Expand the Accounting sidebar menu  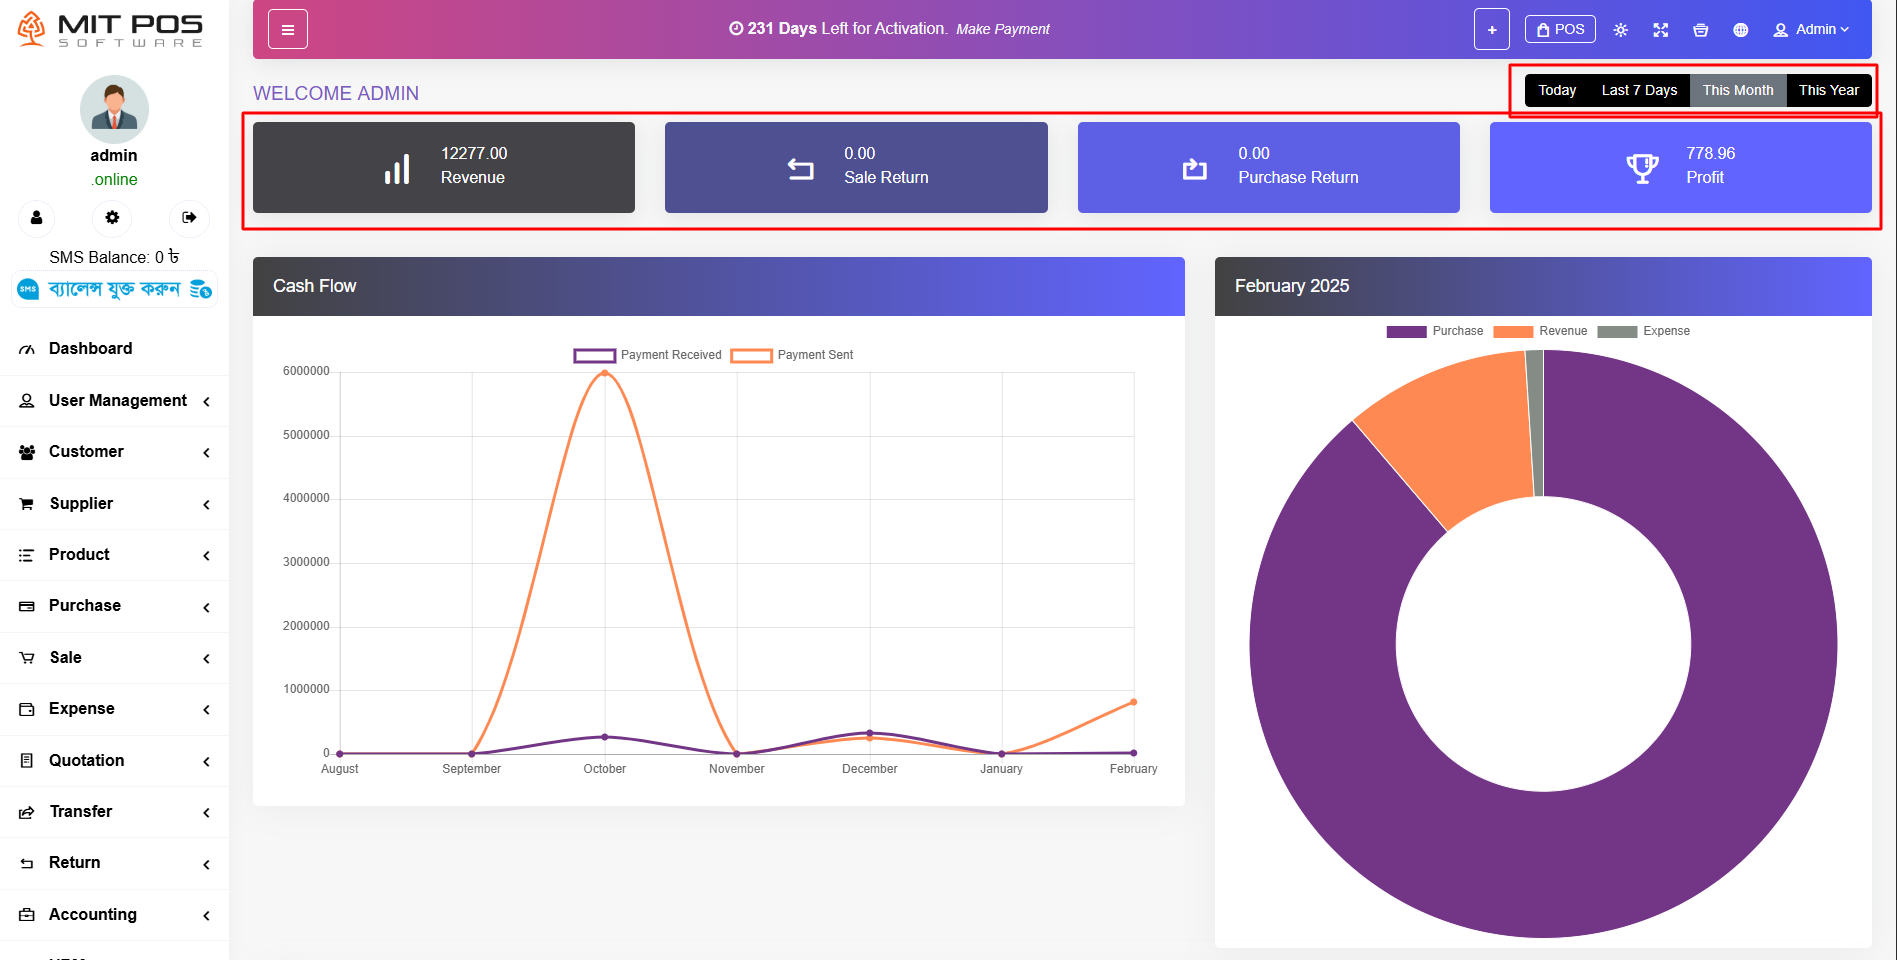(115, 915)
